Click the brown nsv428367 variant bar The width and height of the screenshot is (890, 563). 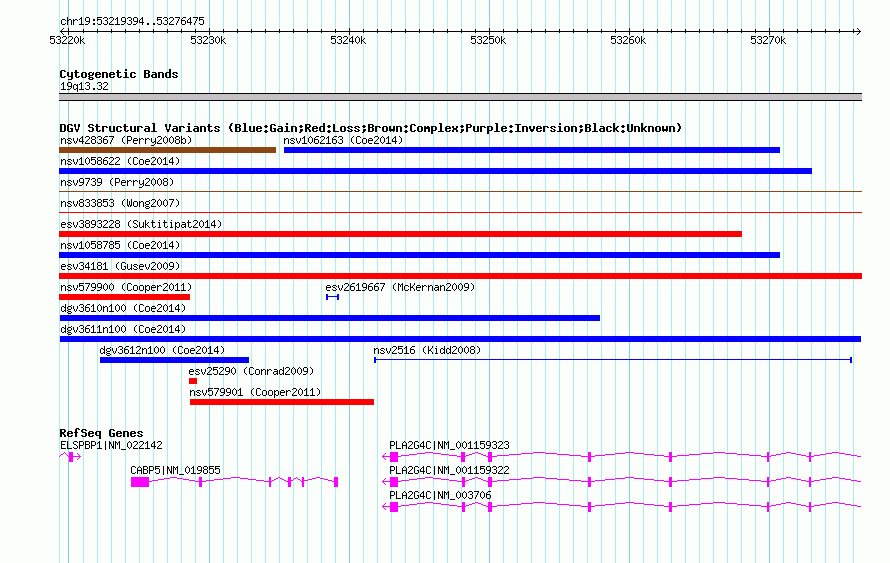point(167,150)
